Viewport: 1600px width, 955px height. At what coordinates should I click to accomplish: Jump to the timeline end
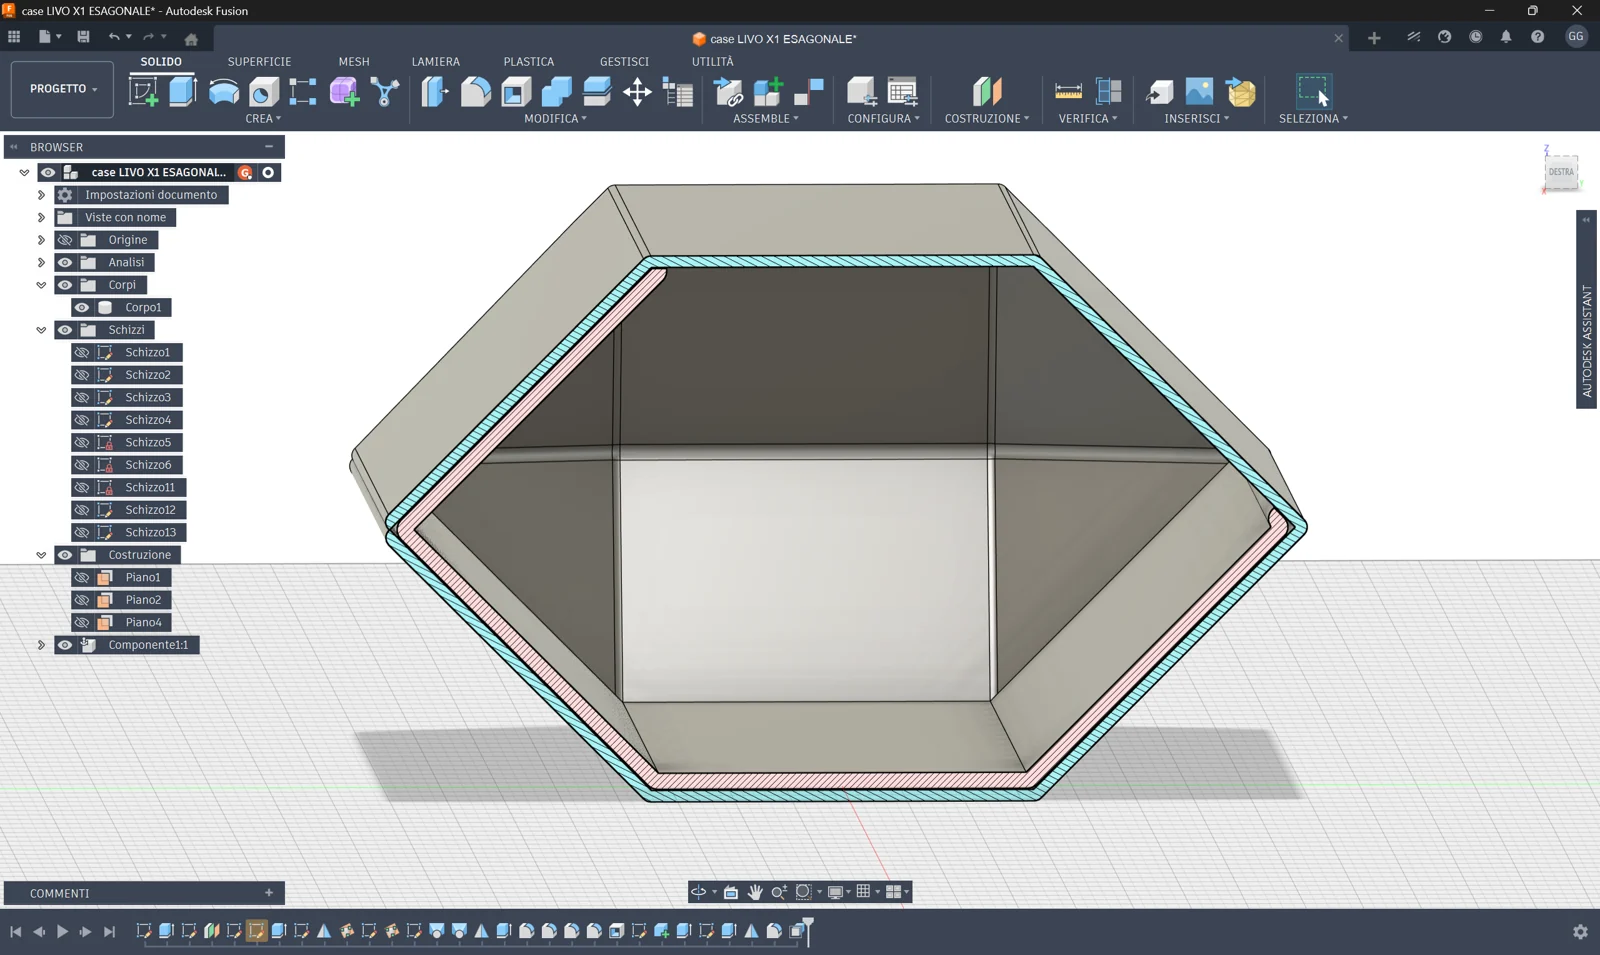(x=110, y=931)
